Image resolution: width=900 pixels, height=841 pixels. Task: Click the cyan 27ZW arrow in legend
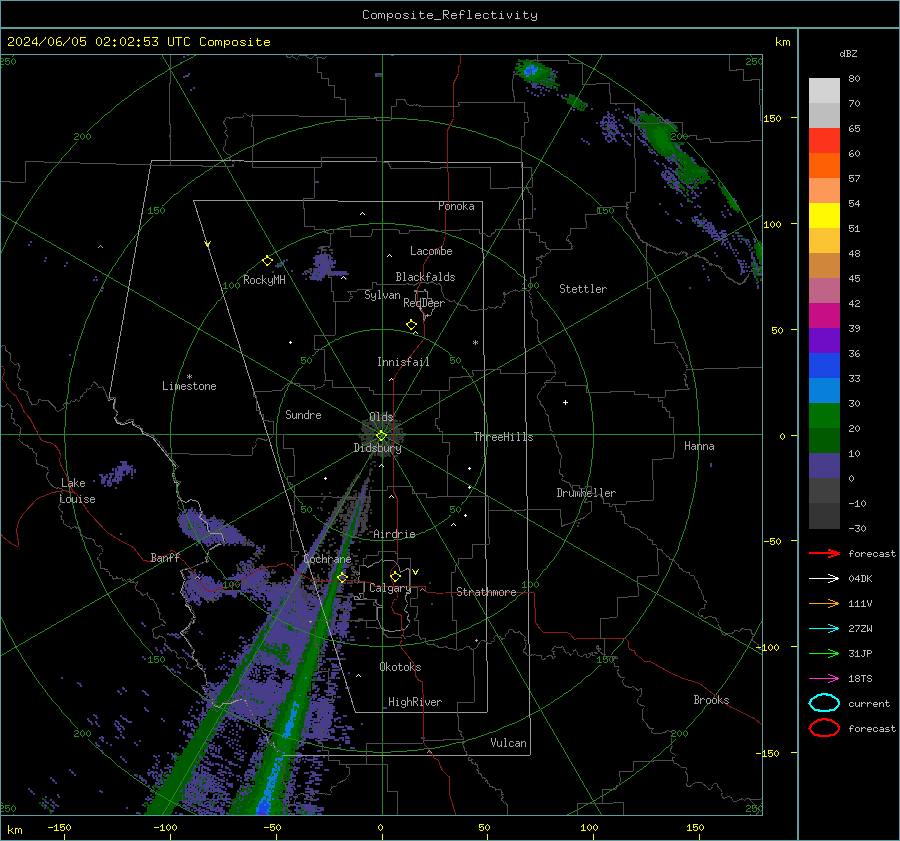click(824, 629)
